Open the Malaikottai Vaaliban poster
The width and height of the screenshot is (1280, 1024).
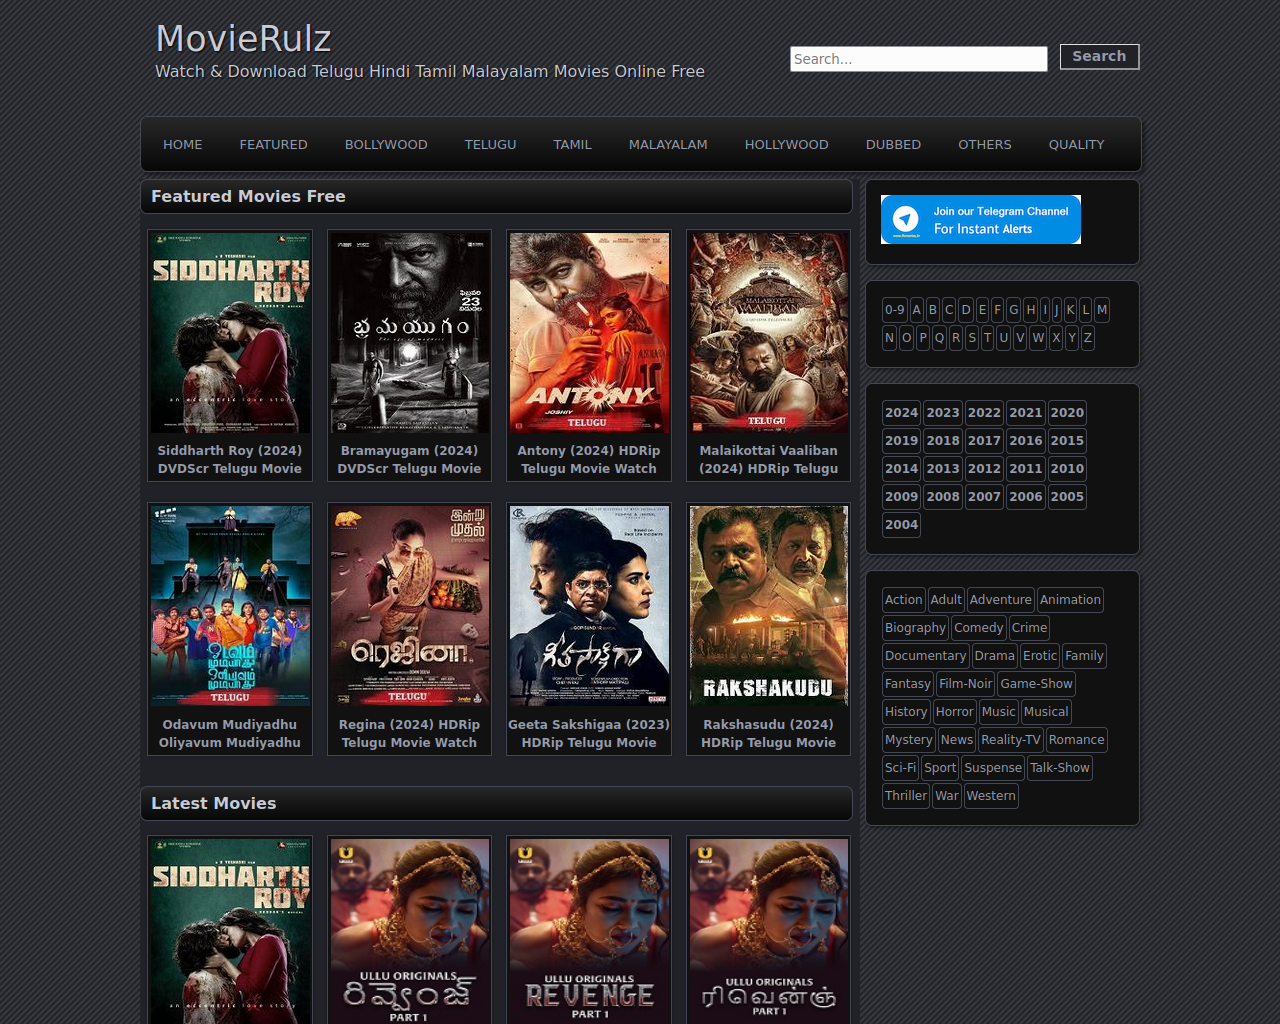[769, 333]
